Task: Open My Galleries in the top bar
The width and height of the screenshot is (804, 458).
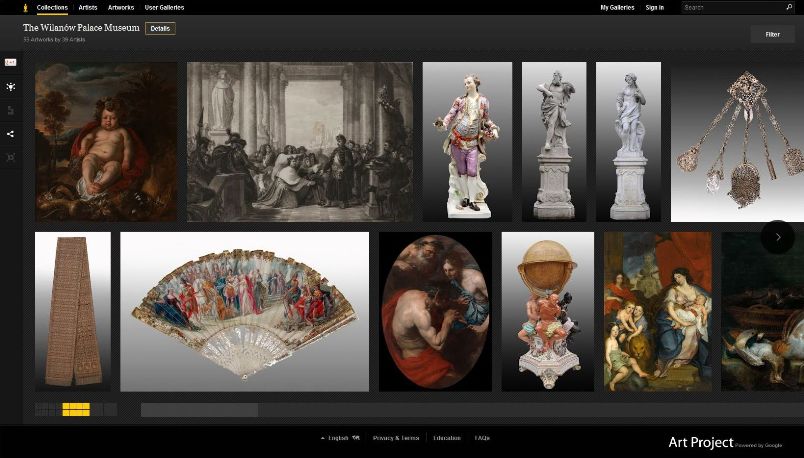Action: click(617, 7)
